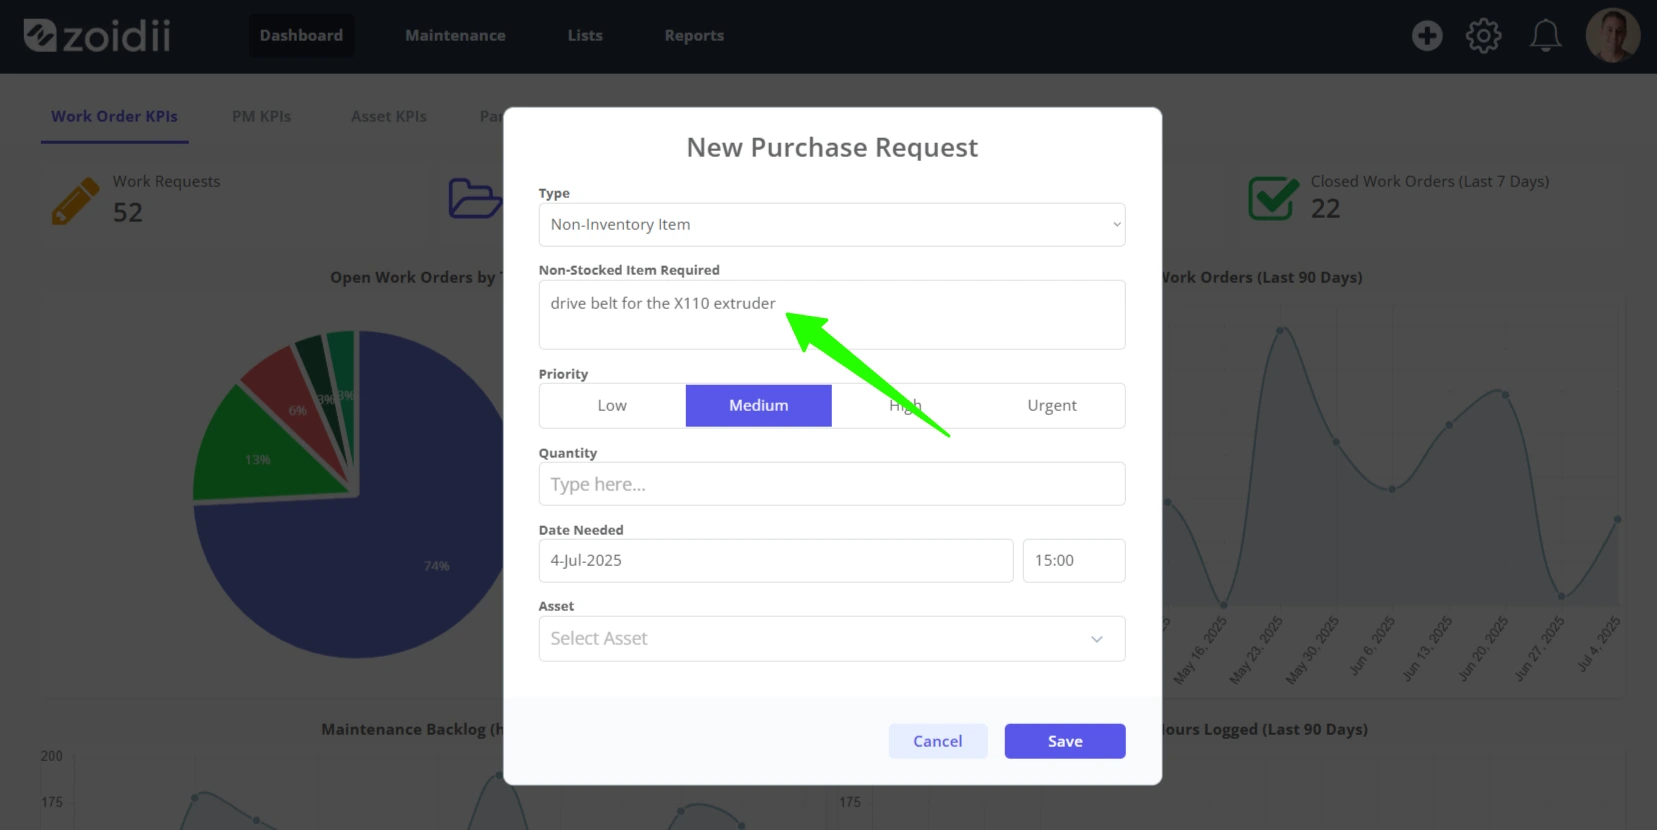Click the Closed Work Orders (Last 7 Days) label
Viewport: 1657px width, 830px height.
pyautogui.click(x=1430, y=181)
